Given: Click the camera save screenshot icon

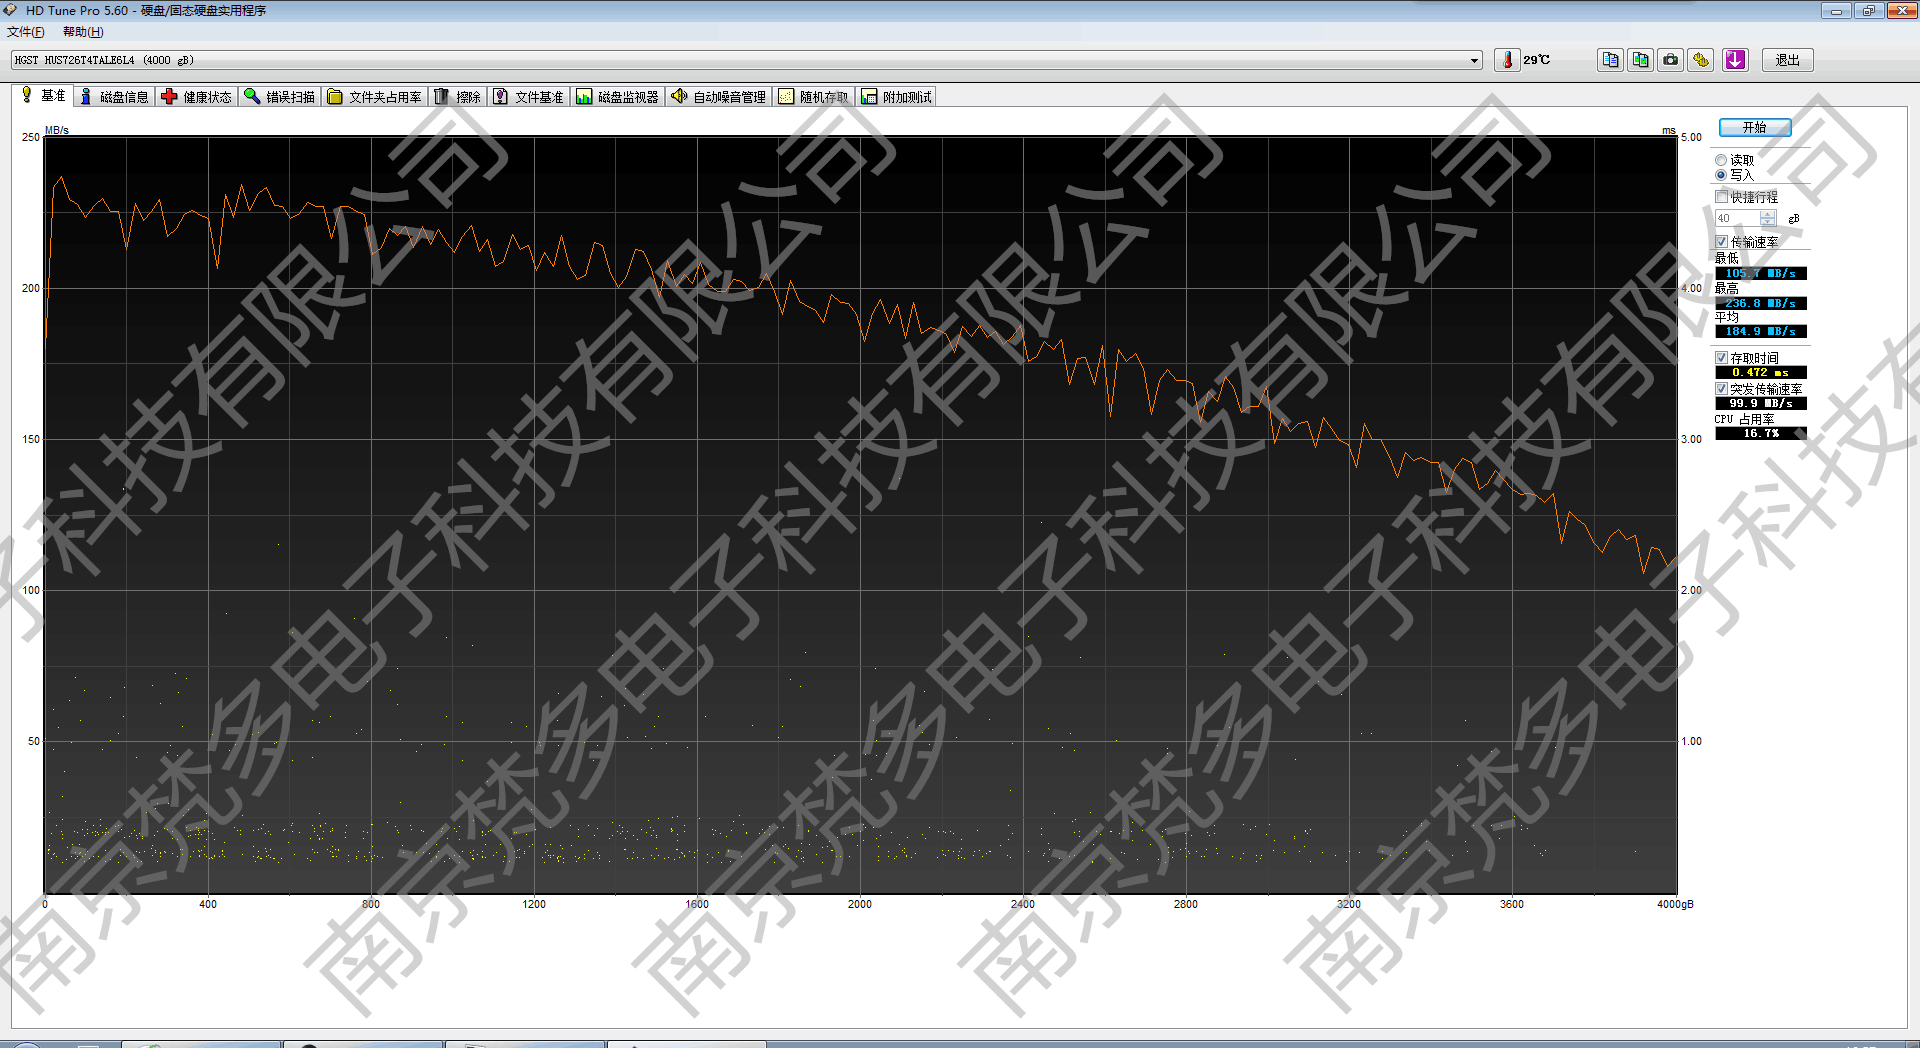Looking at the screenshot, I should [x=1670, y=60].
